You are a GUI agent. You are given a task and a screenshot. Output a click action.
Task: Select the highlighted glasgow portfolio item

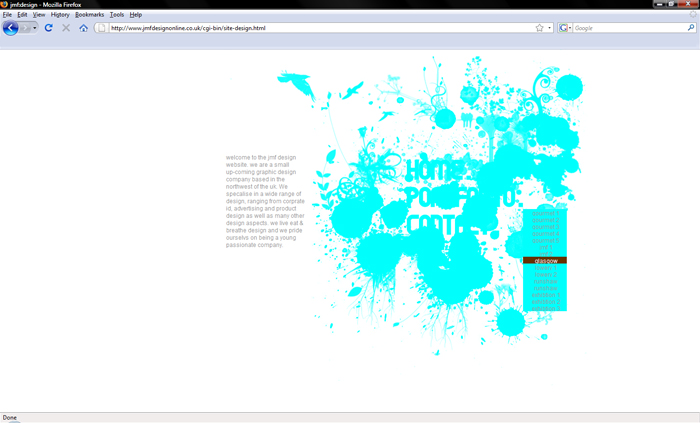pos(545,261)
